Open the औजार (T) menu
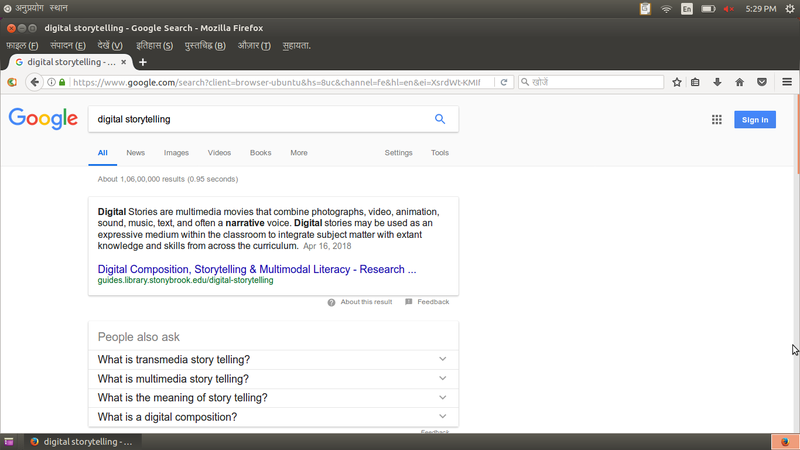800x450 pixels. [254, 45]
